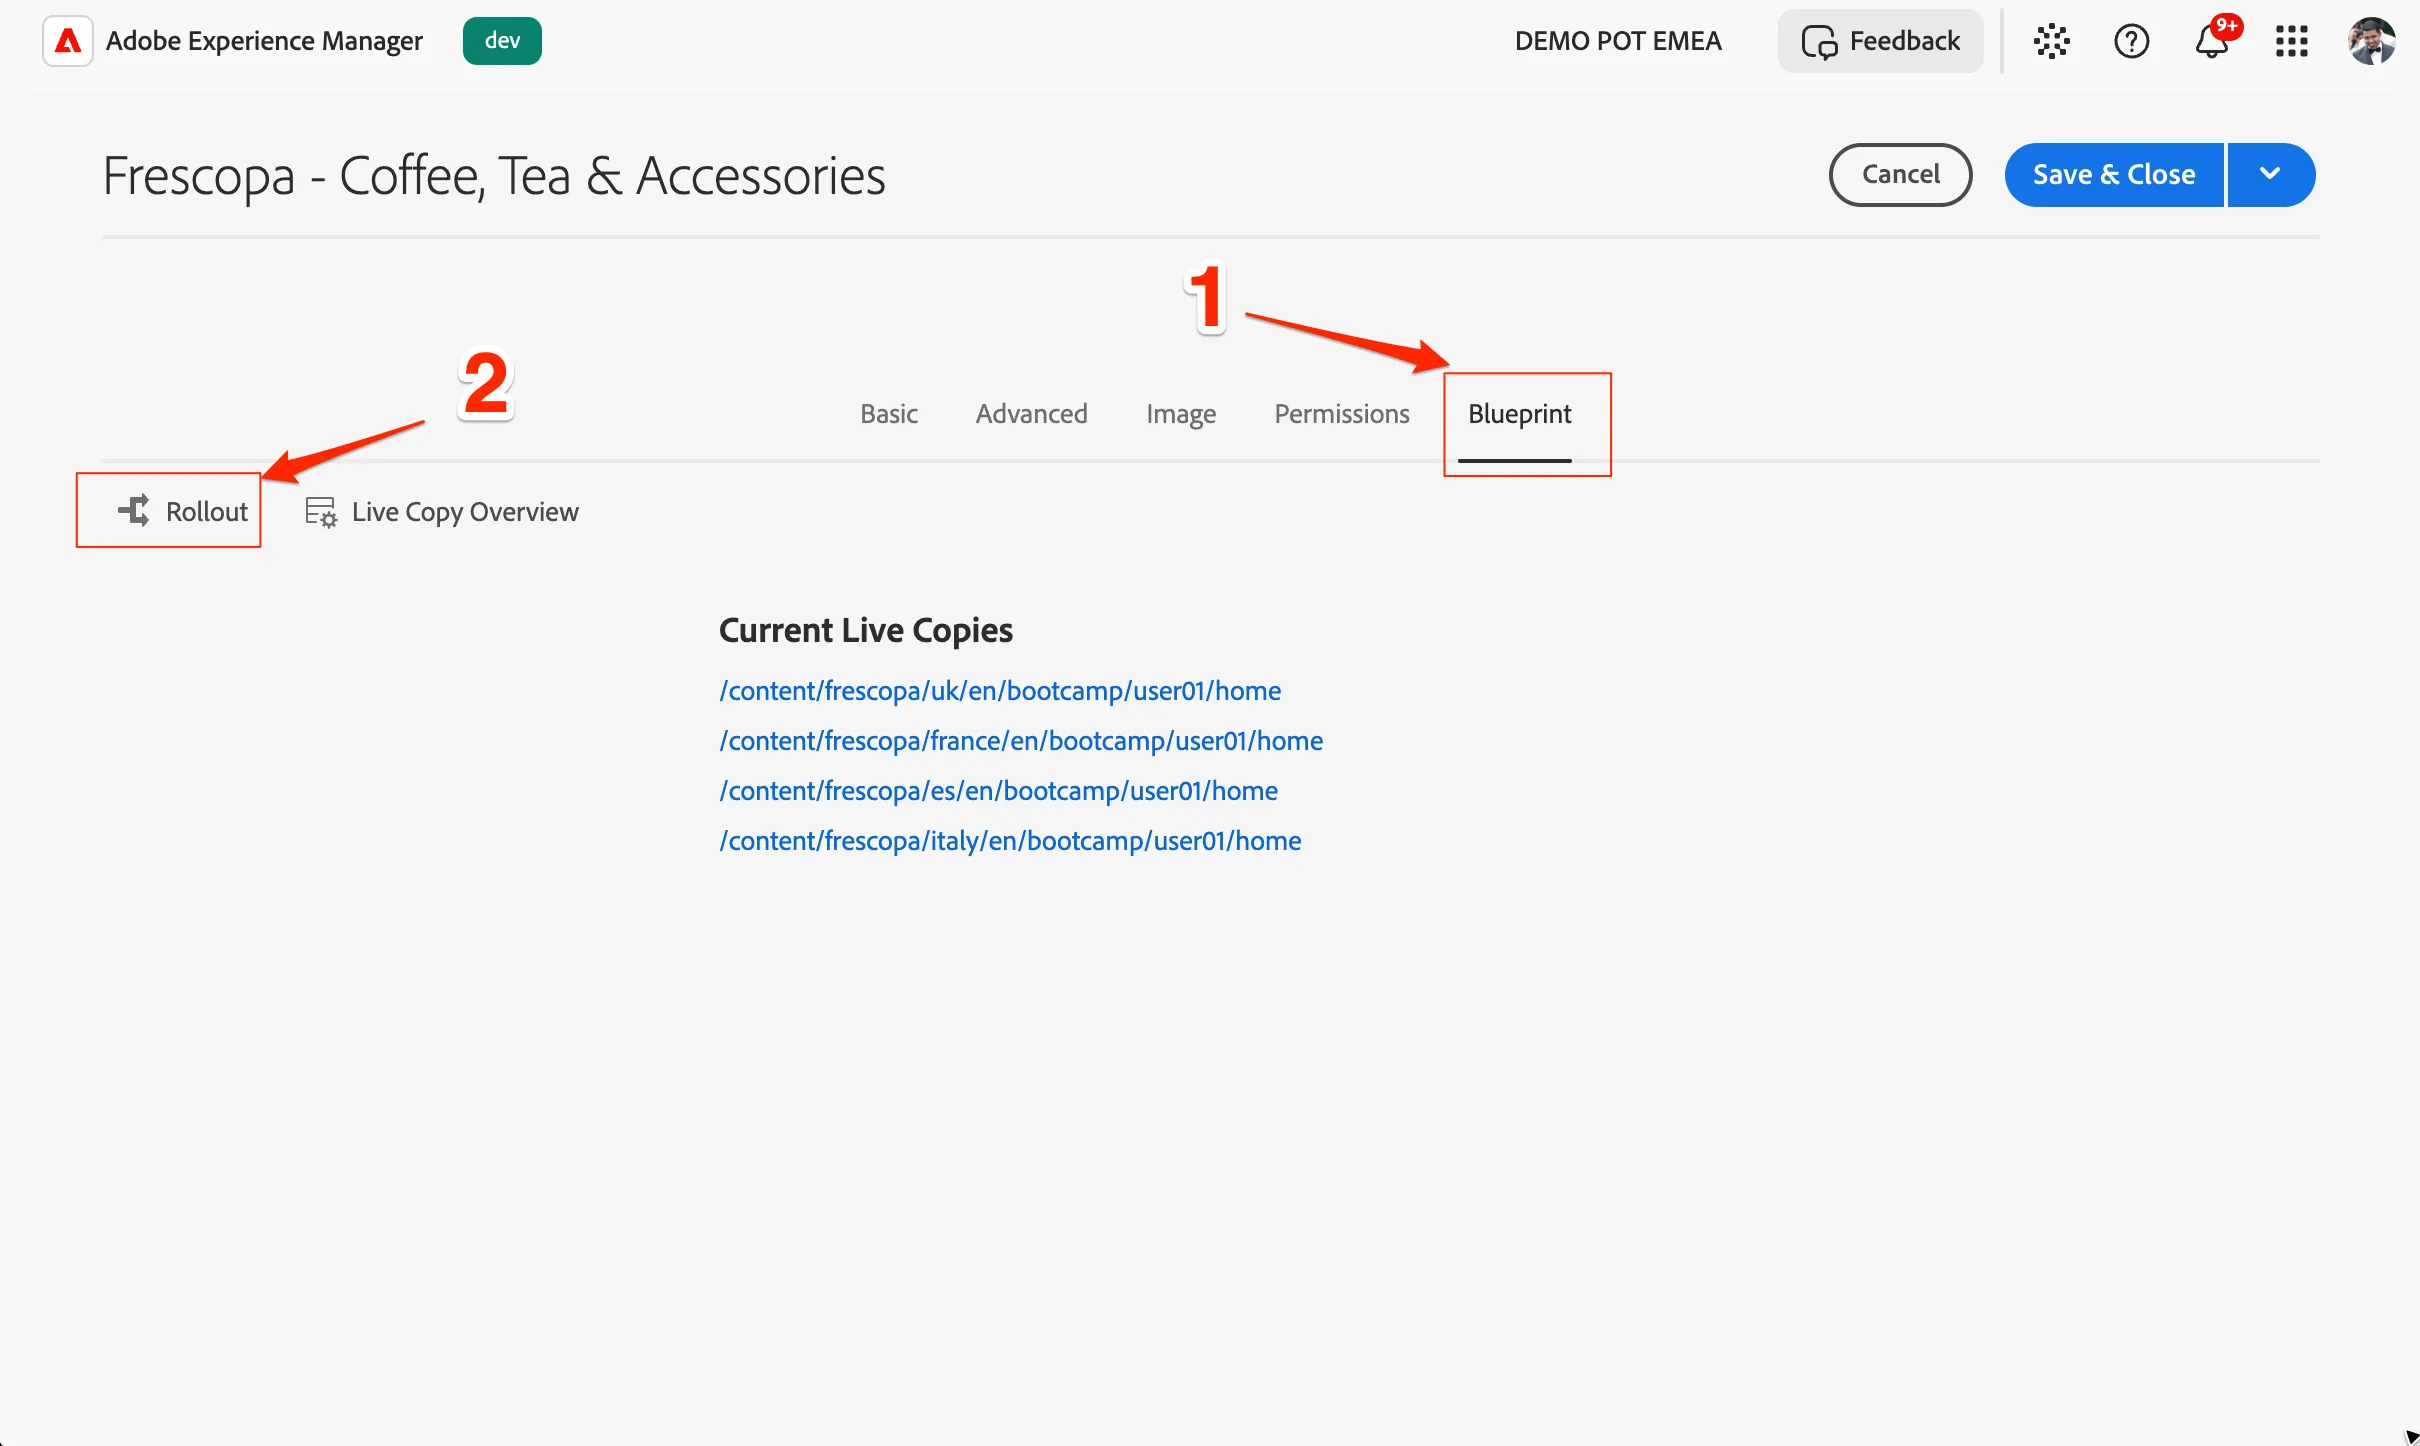Expand the Save & Close dropdown arrow

click(2271, 174)
